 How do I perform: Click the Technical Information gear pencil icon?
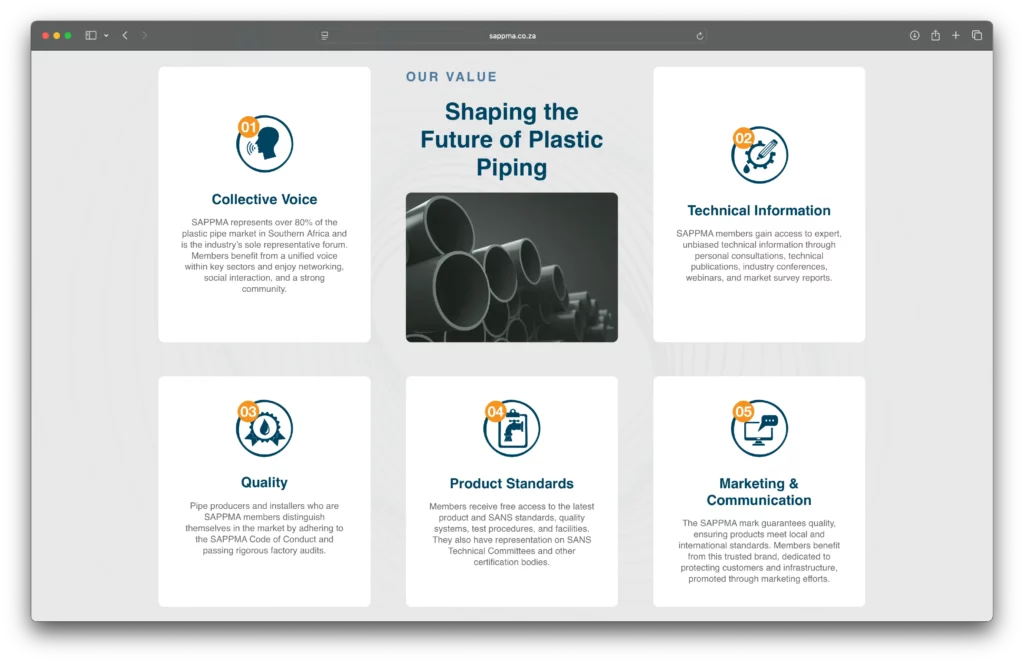click(760, 155)
